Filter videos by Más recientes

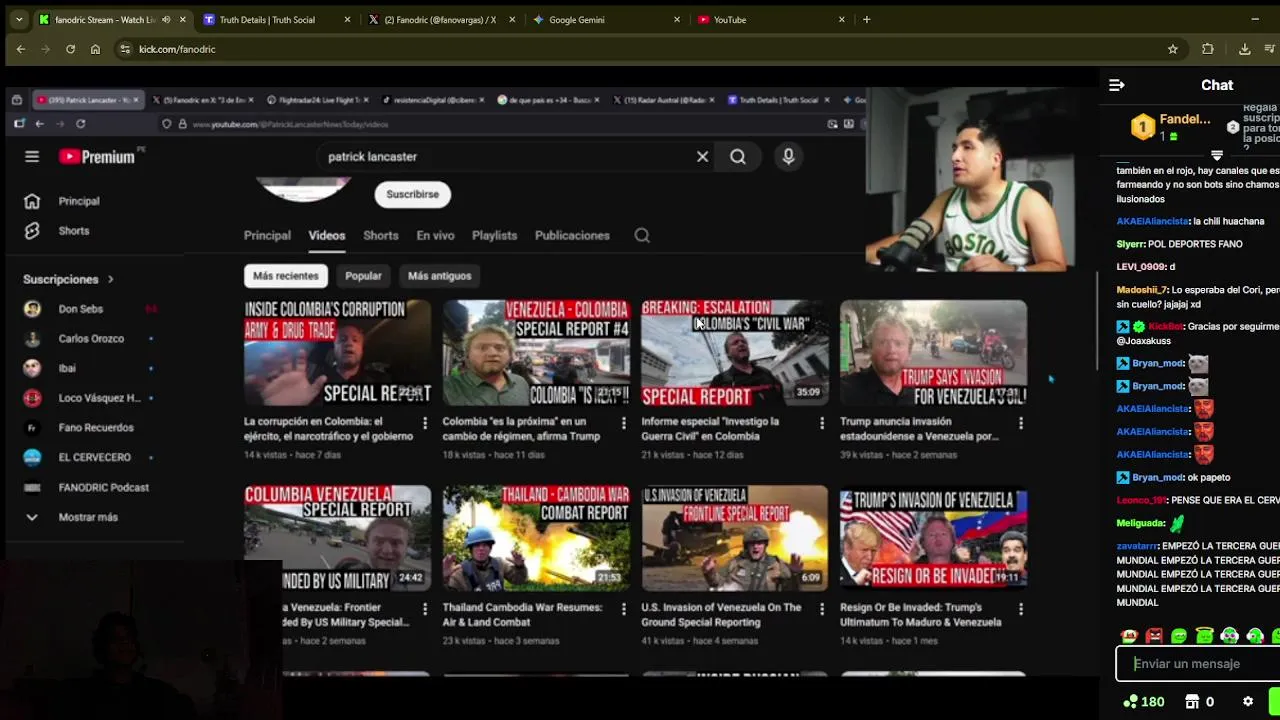[x=286, y=276]
